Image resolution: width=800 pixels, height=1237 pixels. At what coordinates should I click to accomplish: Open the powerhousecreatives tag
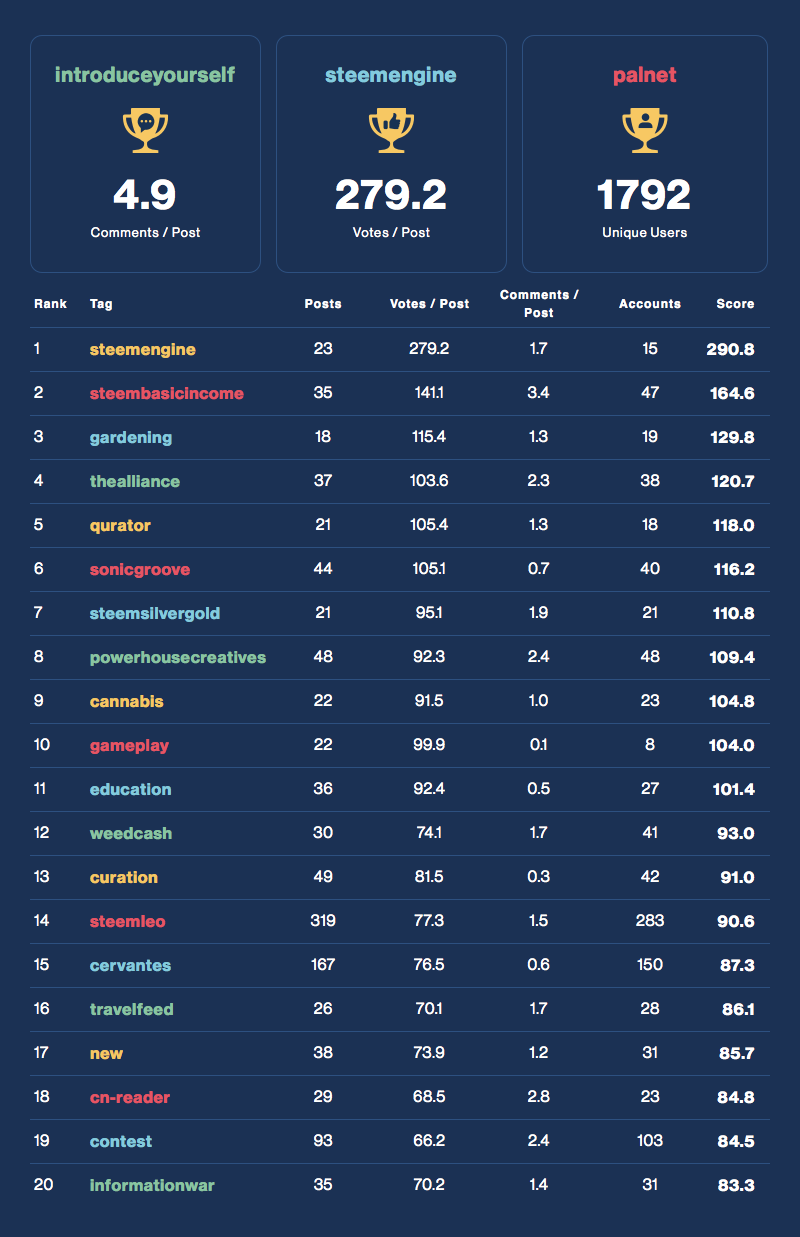pyautogui.click(x=178, y=657)
